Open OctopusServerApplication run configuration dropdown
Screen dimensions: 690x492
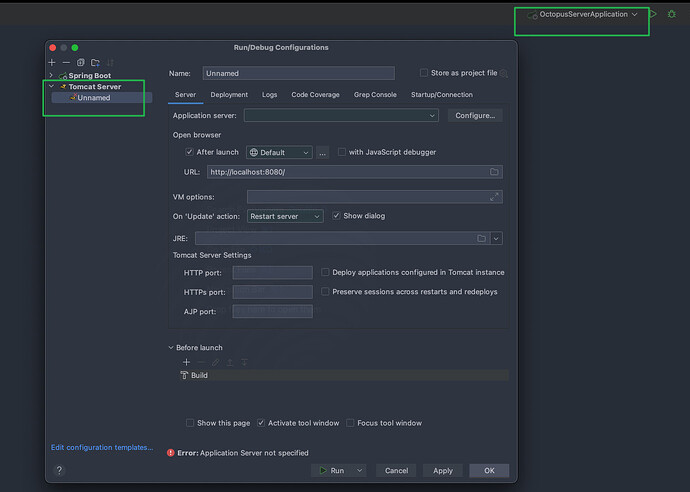point(583,14)
